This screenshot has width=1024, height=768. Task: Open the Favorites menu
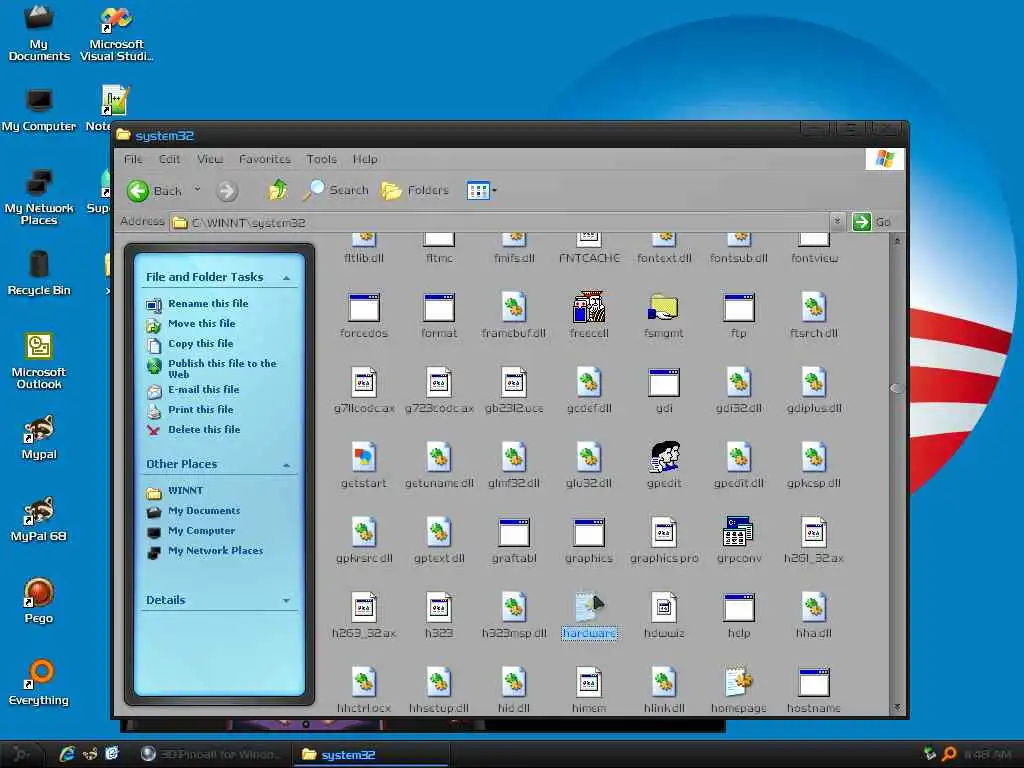(x=264, y=159)
